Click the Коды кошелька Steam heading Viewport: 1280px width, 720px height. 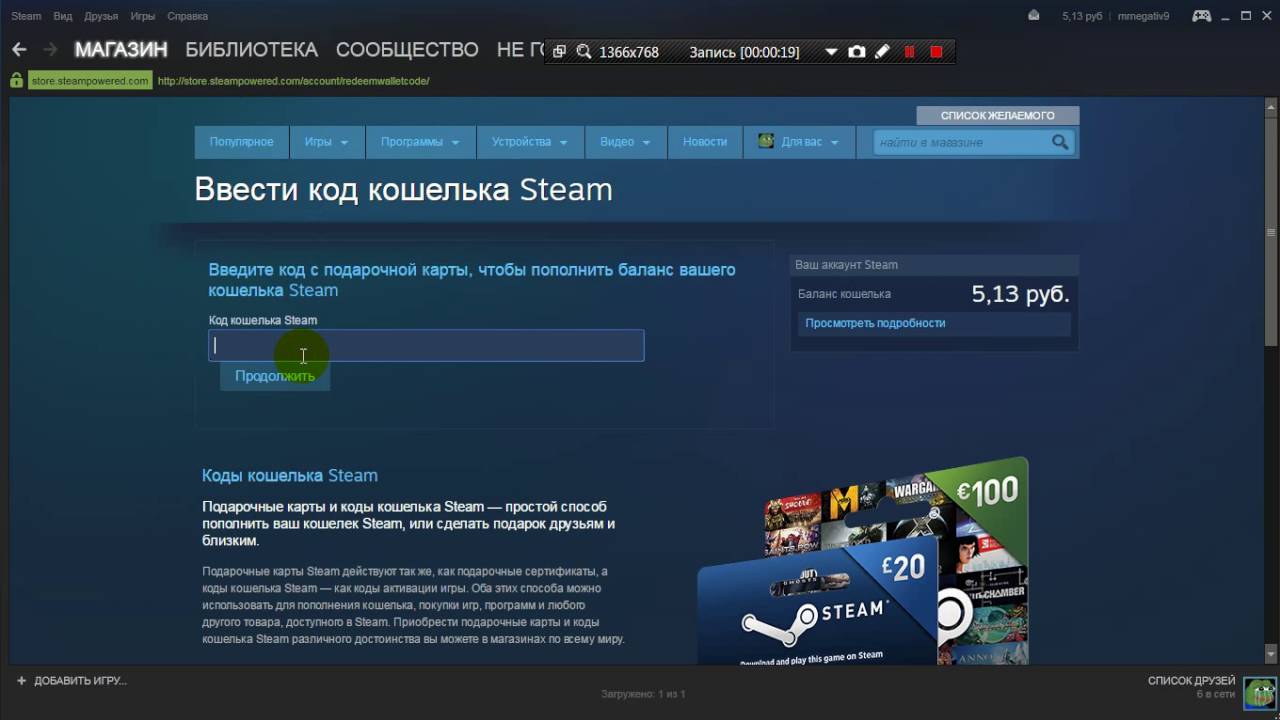290,476
